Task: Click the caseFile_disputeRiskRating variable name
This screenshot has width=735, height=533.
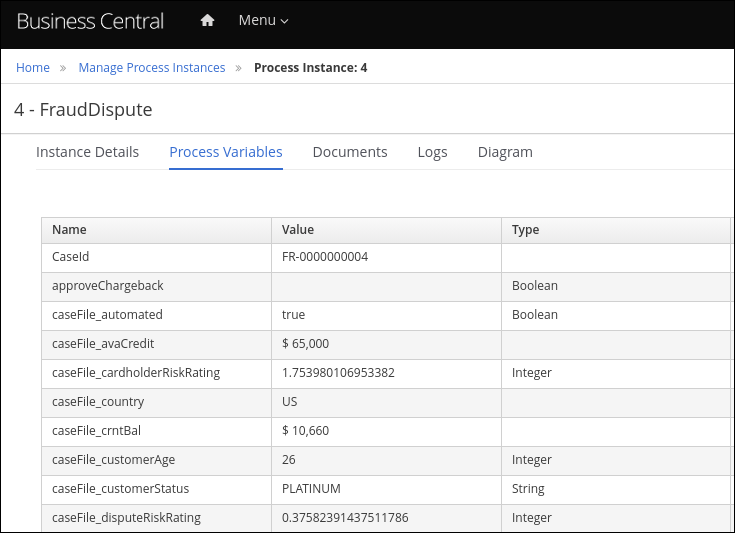Action: pyautogui.click(x=126, y=518)
